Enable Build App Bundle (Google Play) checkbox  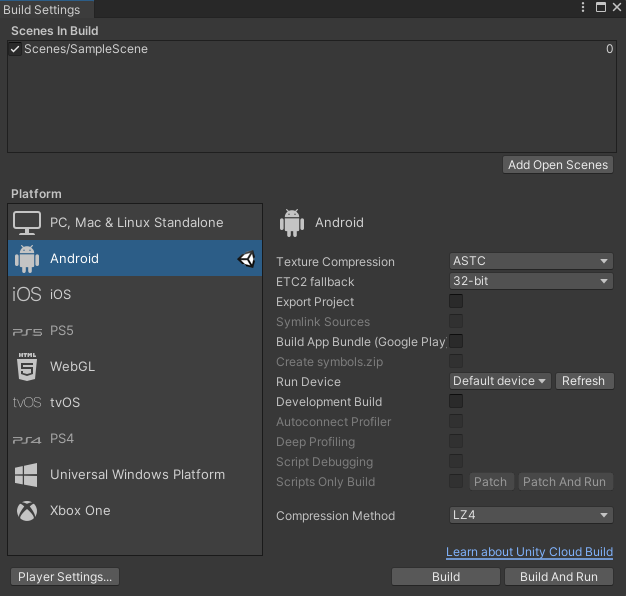[x=456, y=341]
